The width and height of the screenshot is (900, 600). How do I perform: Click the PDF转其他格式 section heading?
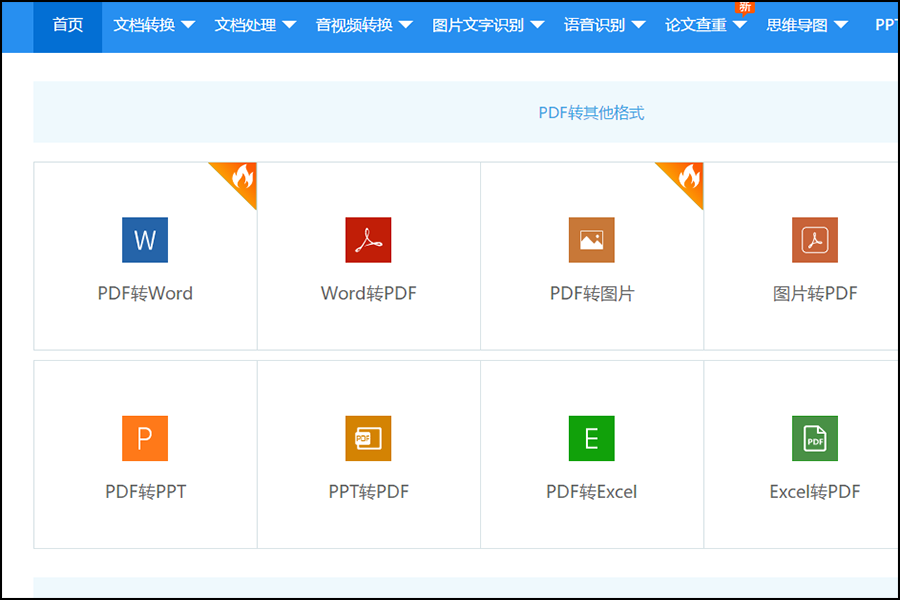(x=591, y=113)
